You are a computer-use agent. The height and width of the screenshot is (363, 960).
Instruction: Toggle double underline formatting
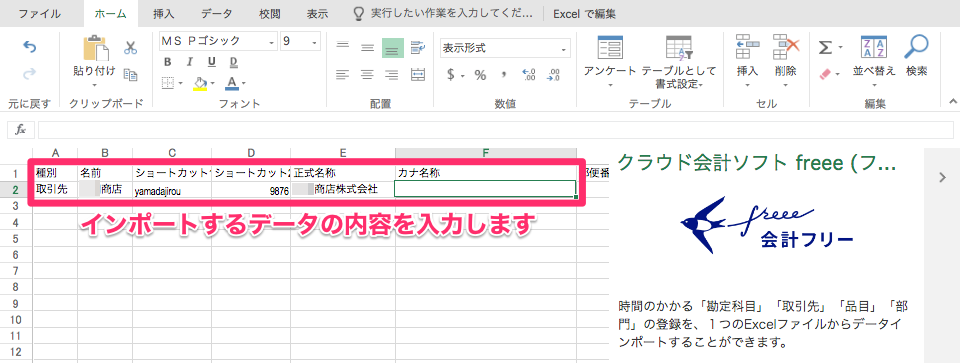pyautogui.click(x=233, y=61)
